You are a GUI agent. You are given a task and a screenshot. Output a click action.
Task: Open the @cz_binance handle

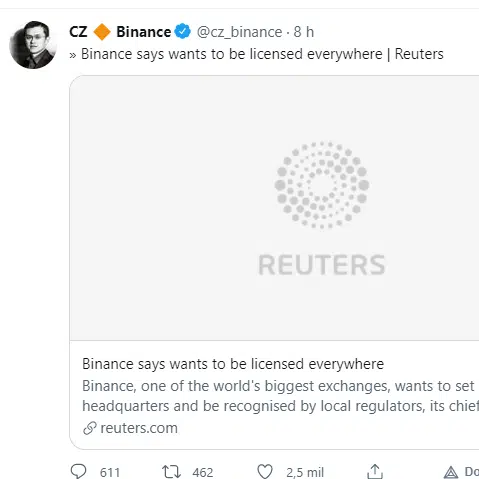coord(239,32)
